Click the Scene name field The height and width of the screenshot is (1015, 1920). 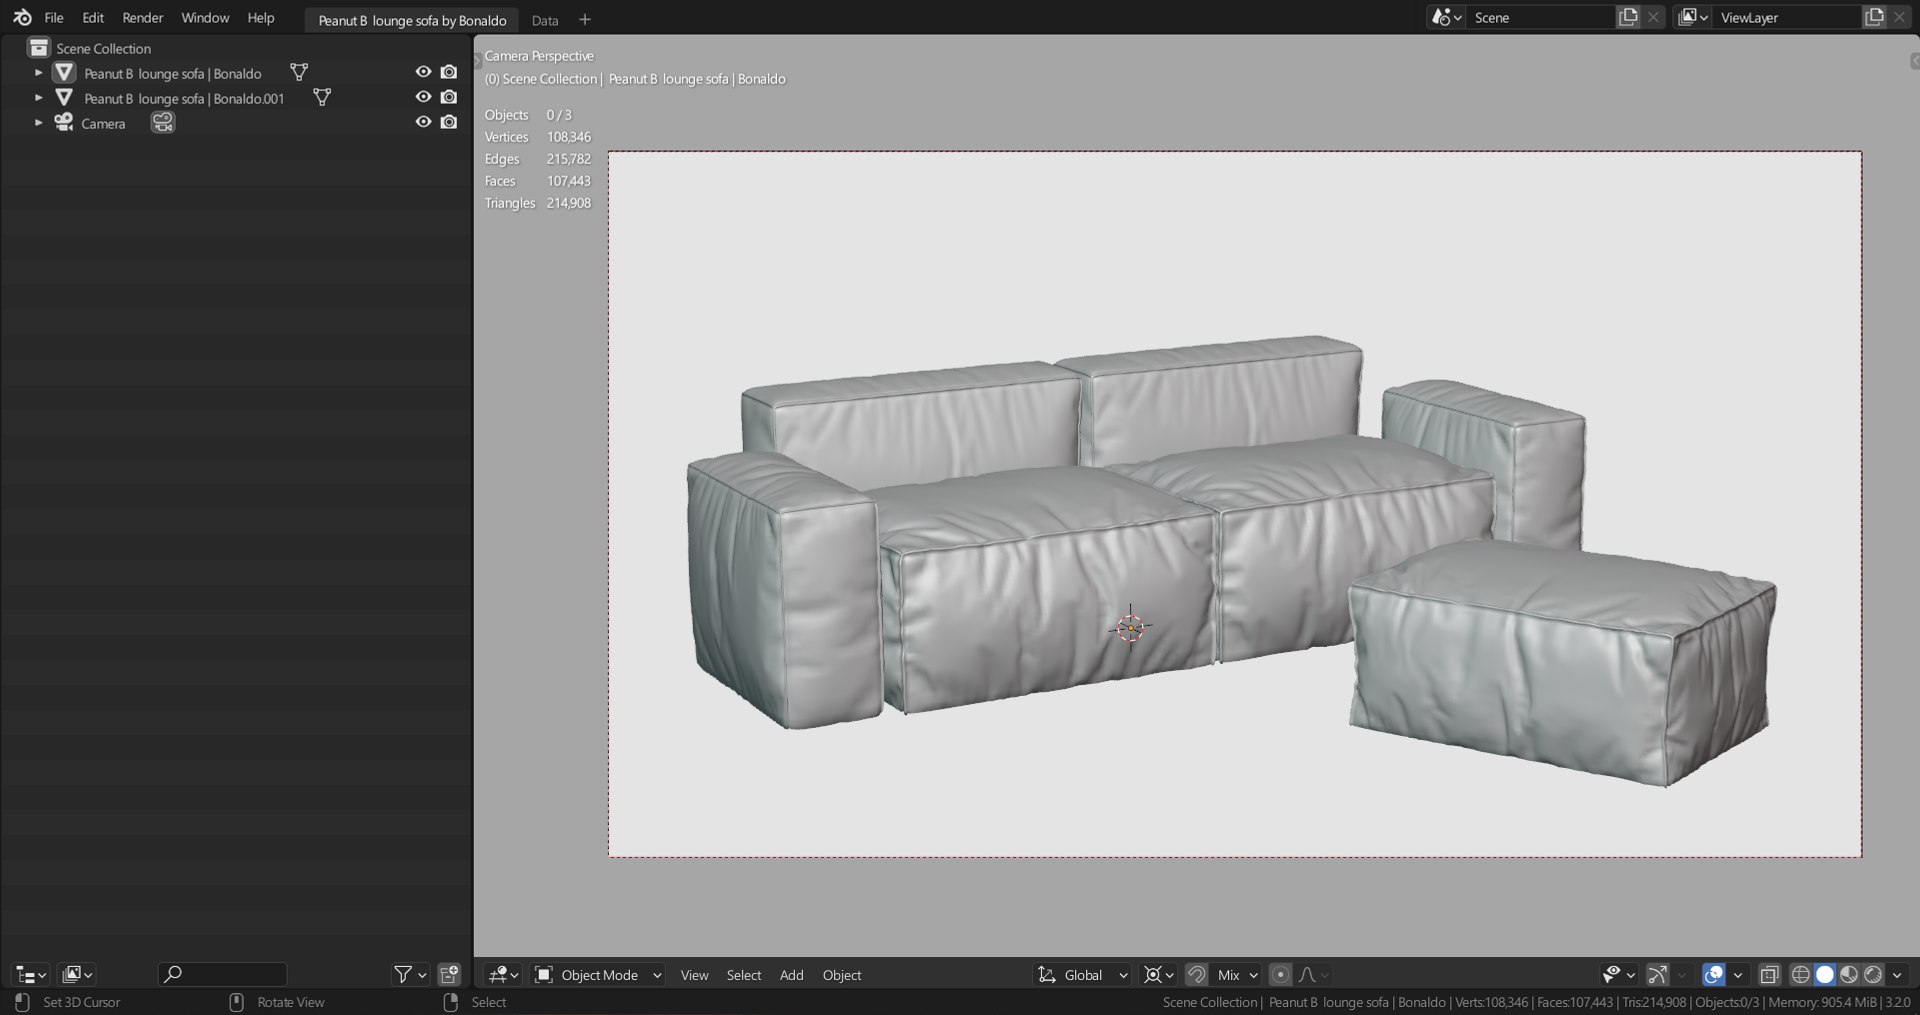(1541, 17)
